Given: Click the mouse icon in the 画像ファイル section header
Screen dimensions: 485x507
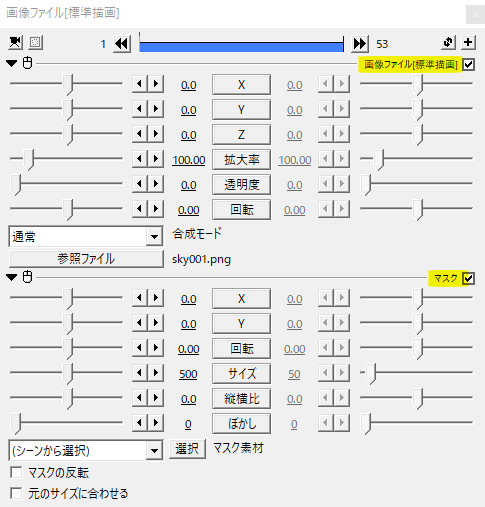Looking at the screenshot, I should tap(27, 63).
